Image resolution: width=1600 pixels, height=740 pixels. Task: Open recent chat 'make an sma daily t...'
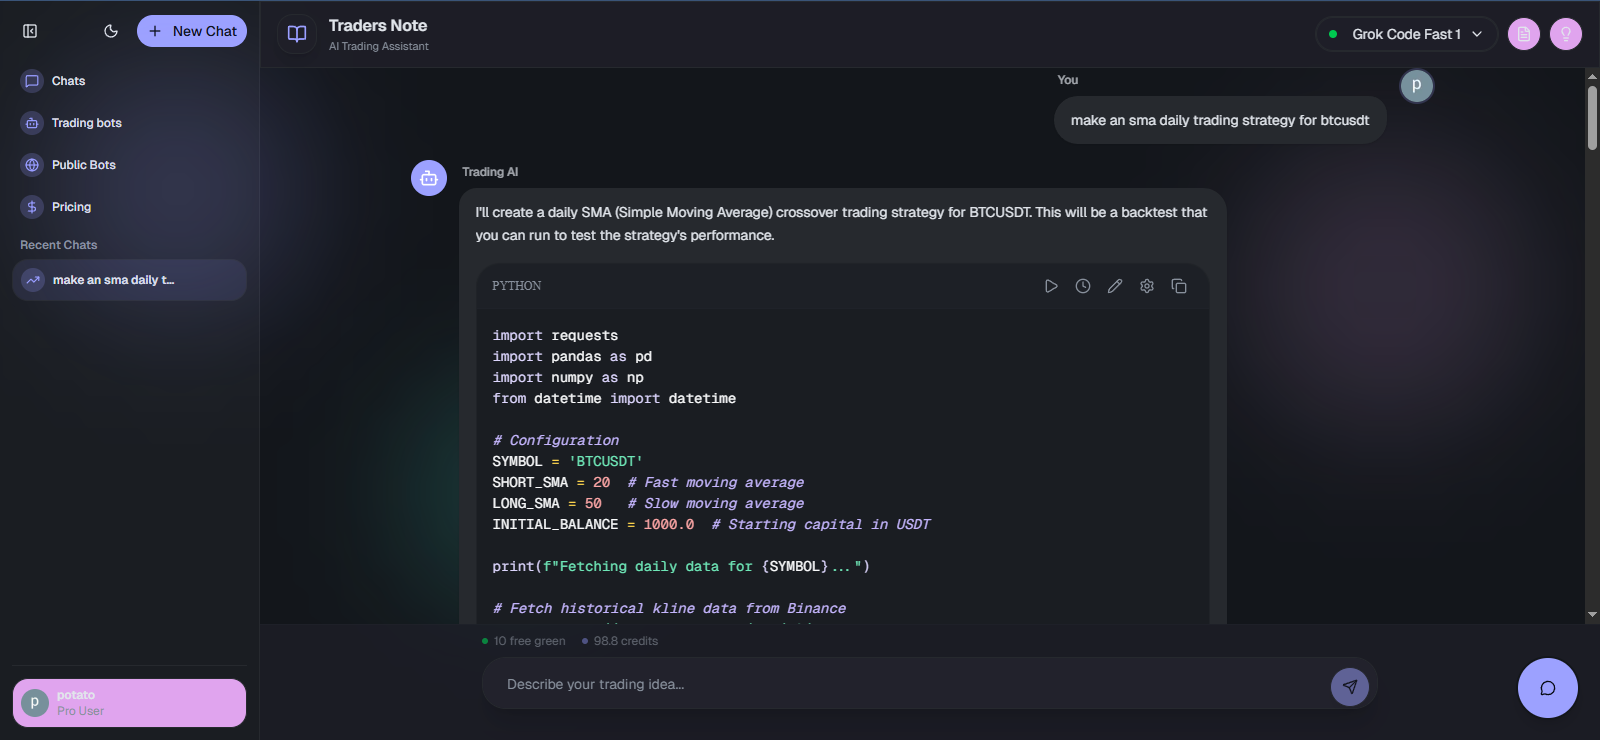(129, 280)
